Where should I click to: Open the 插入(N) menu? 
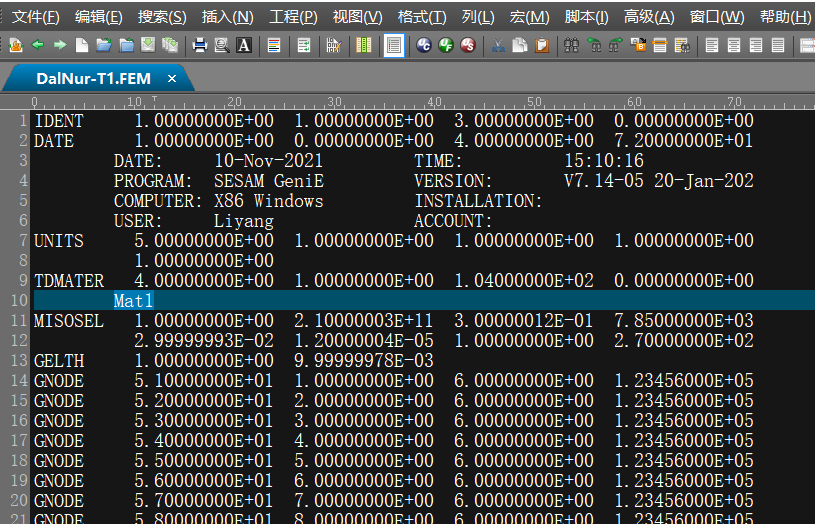pyautogui.click(x=228, y=17)
